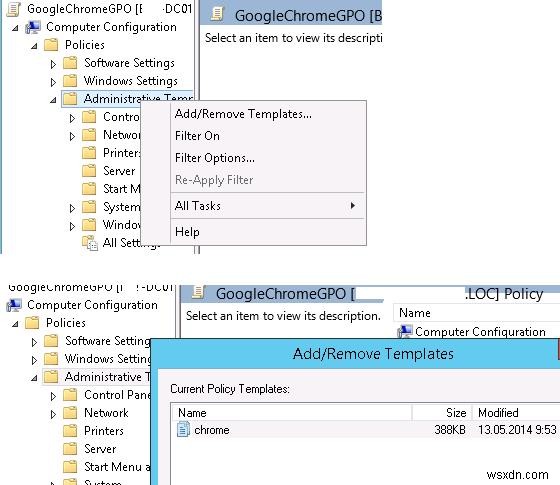The image size is (560, 485).
Task: Expand Control Panel node beside Templates dialog
Action: 53,396
